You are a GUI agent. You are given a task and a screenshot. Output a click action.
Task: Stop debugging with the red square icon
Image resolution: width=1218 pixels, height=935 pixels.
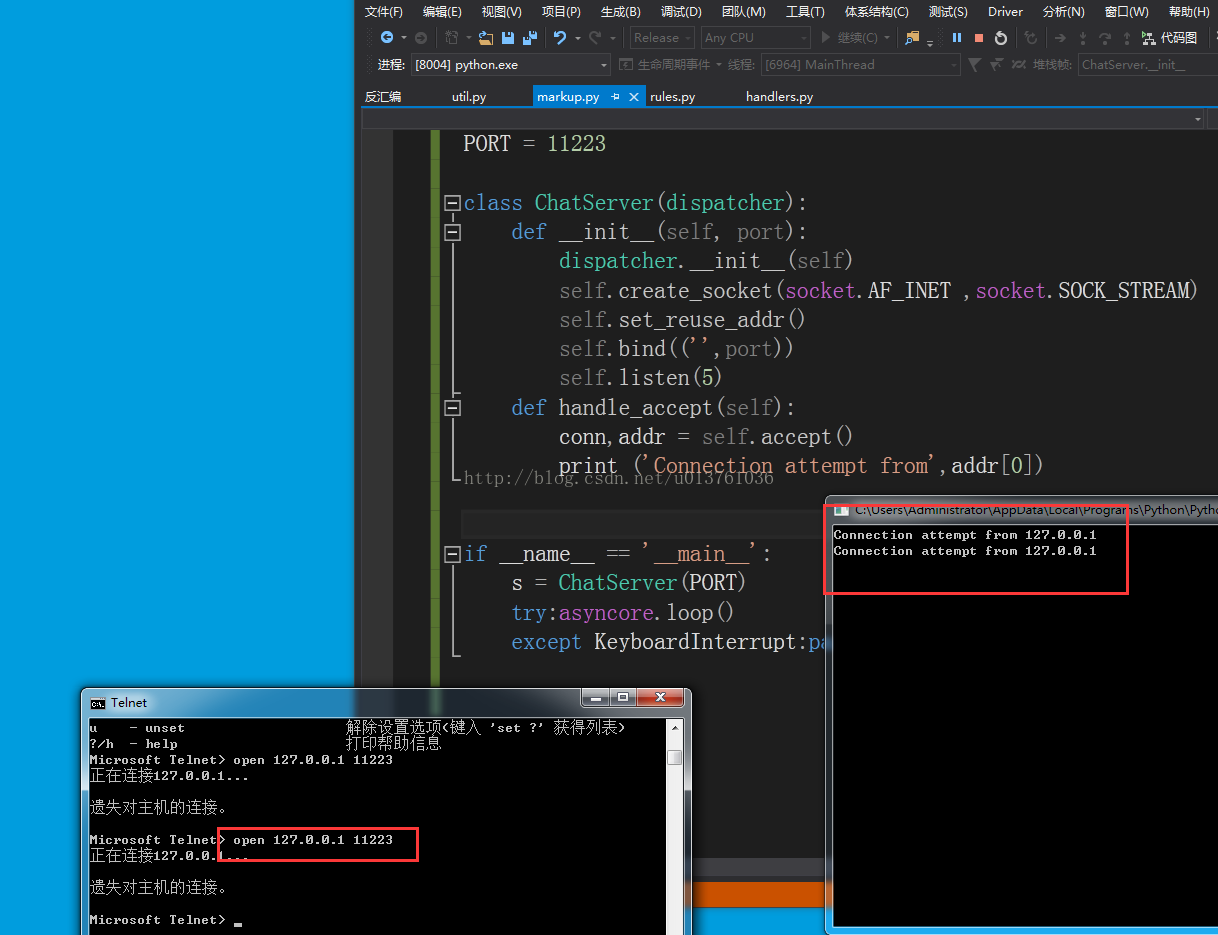979,38
